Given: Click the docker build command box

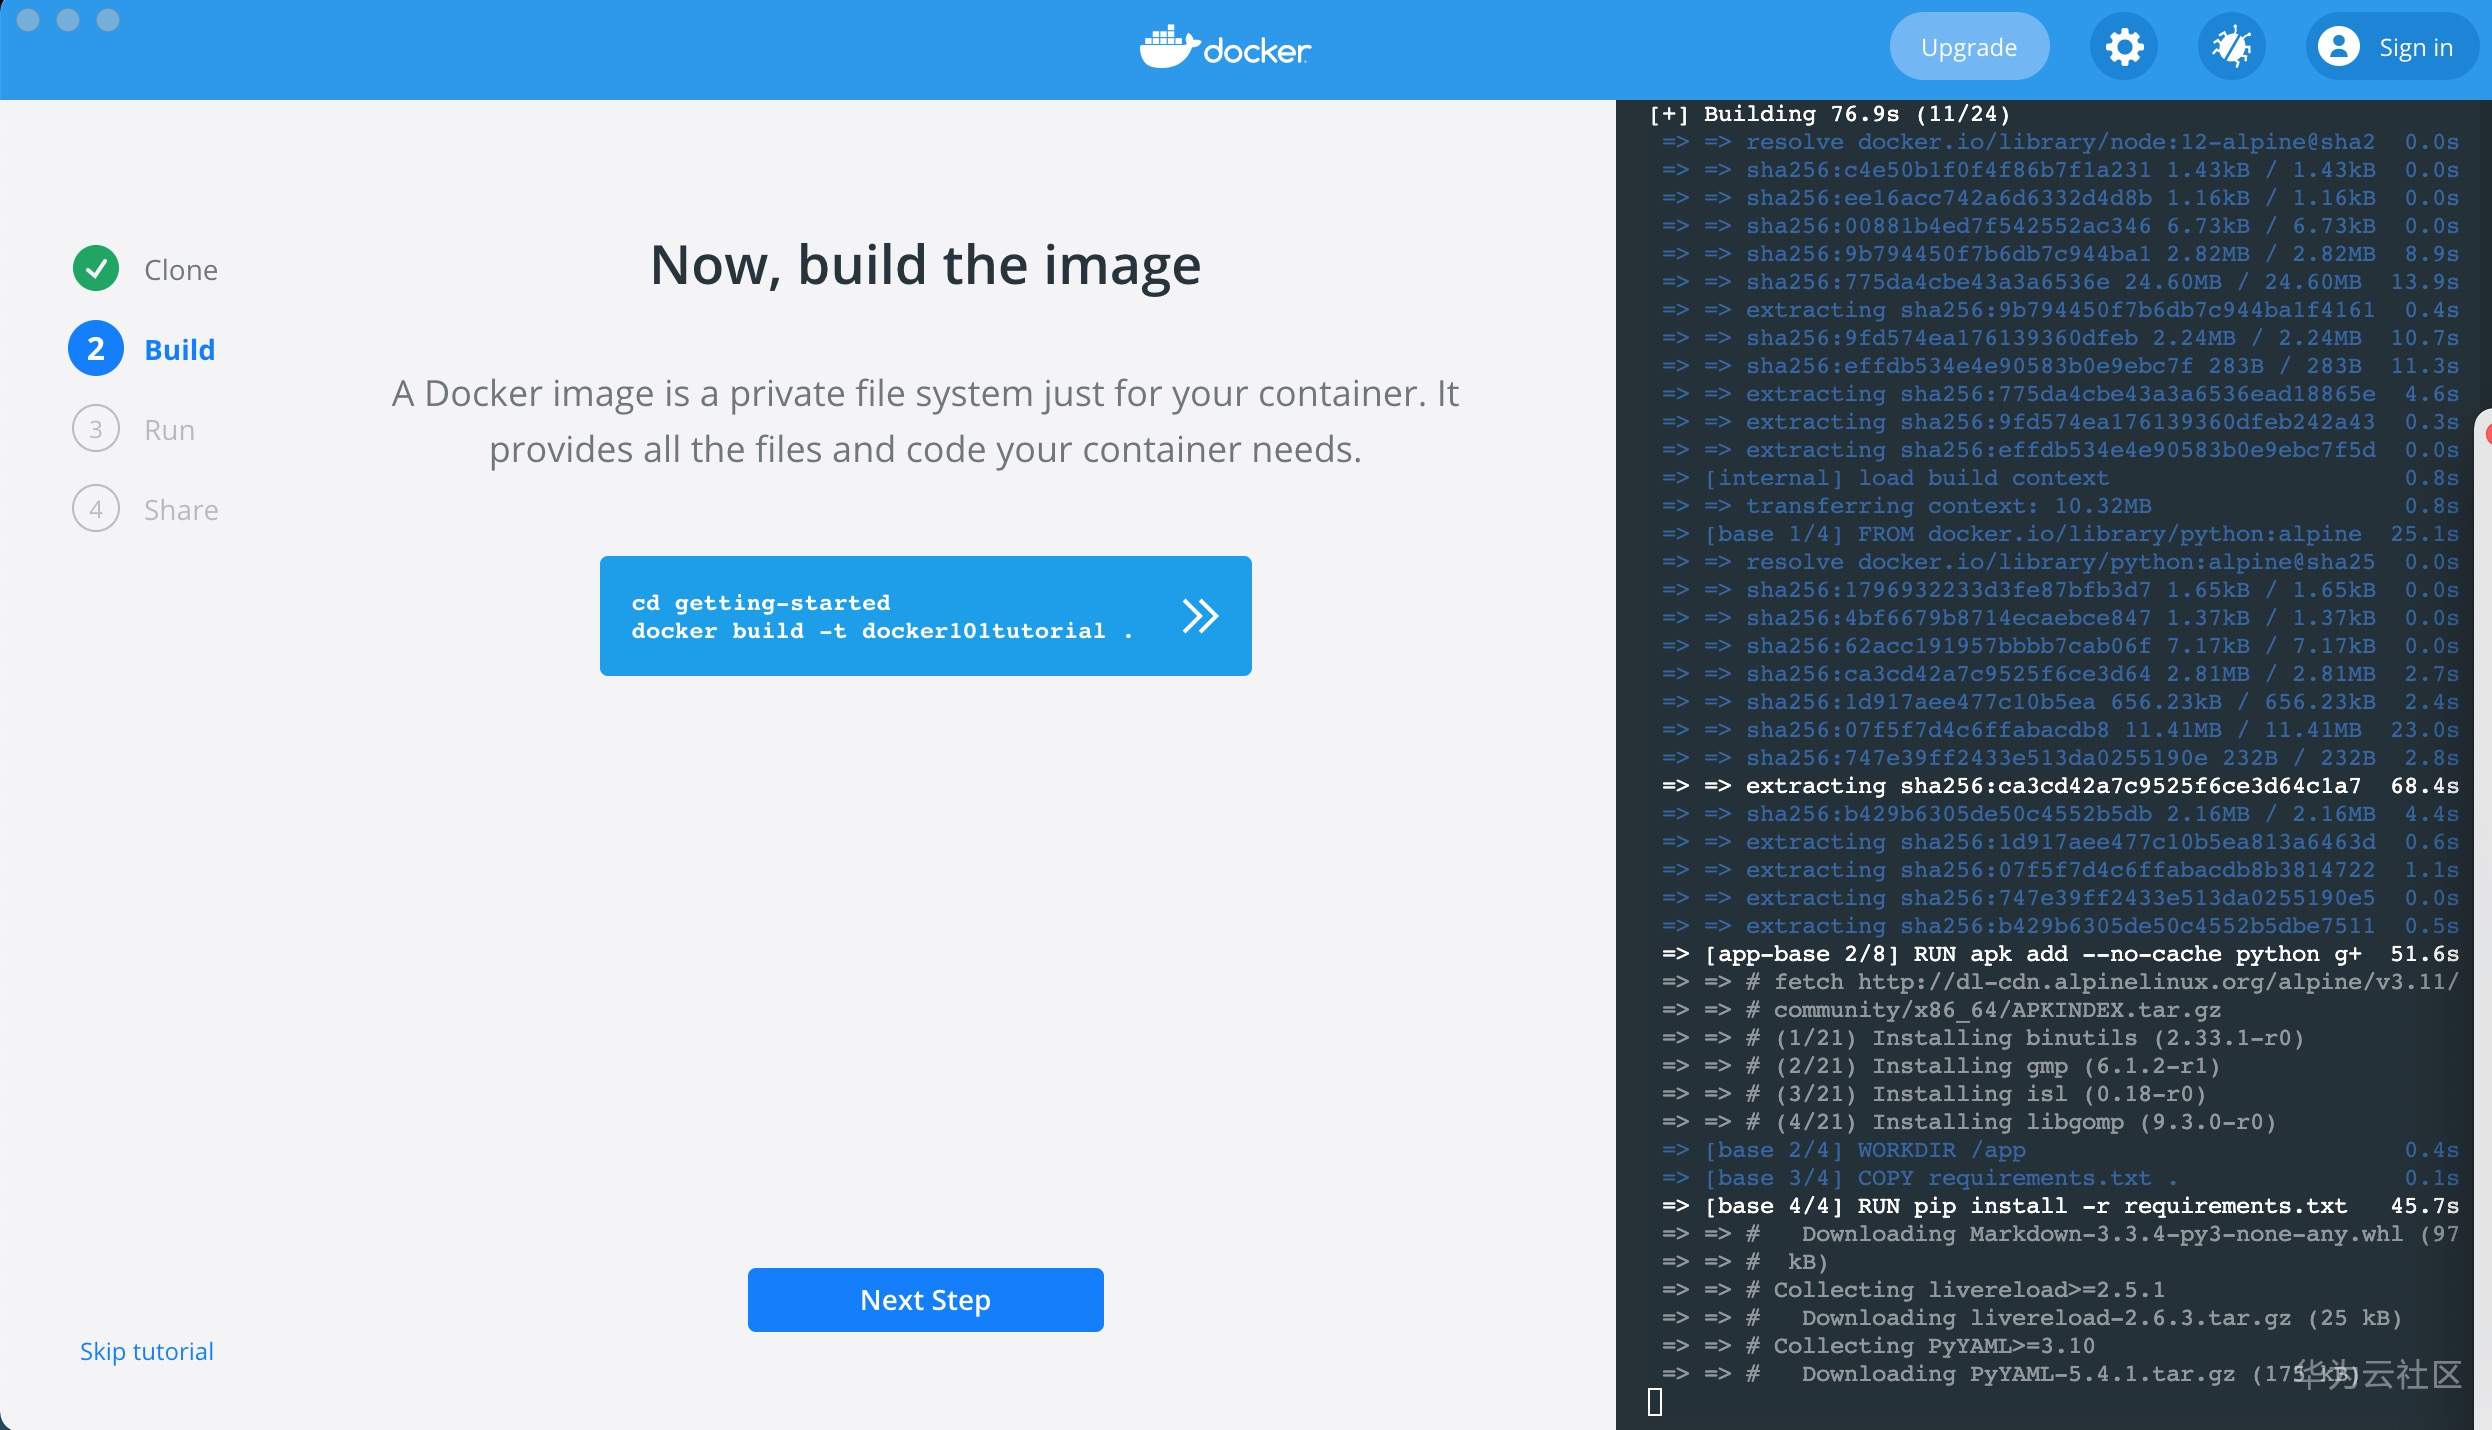Looking at the screenshot, I should [x=880, y=616].
